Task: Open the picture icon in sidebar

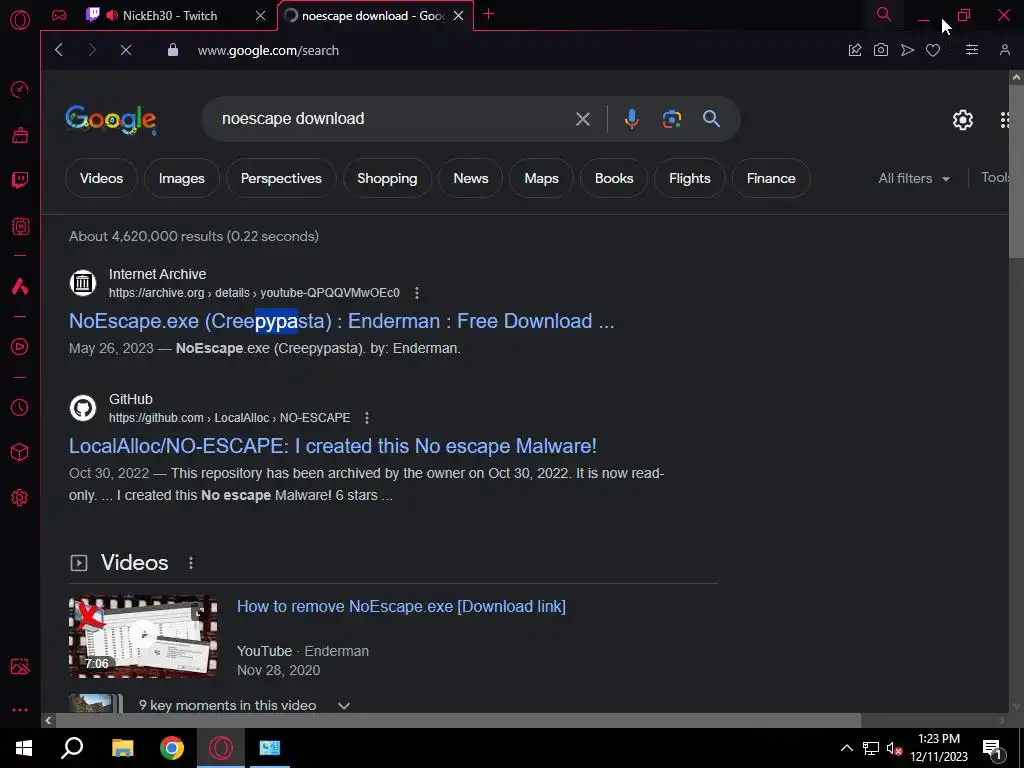Action: 20,666
